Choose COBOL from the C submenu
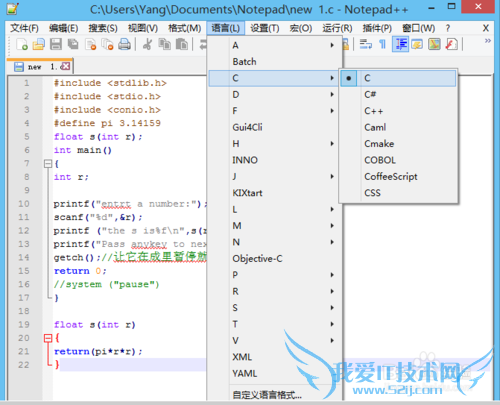Screen dimensions: 500x405 pyautogui.click(x=398, y=160)
